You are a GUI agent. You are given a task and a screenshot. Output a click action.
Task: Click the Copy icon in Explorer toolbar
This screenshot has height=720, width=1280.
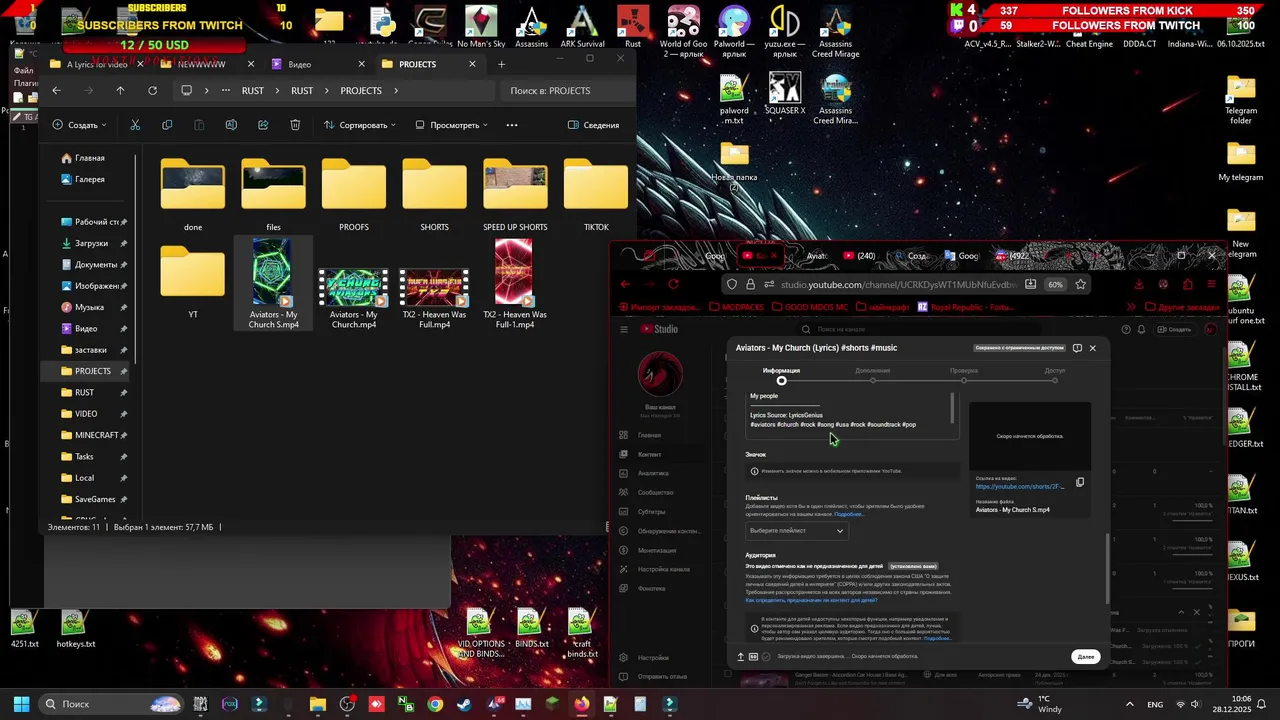coord(167,125)
